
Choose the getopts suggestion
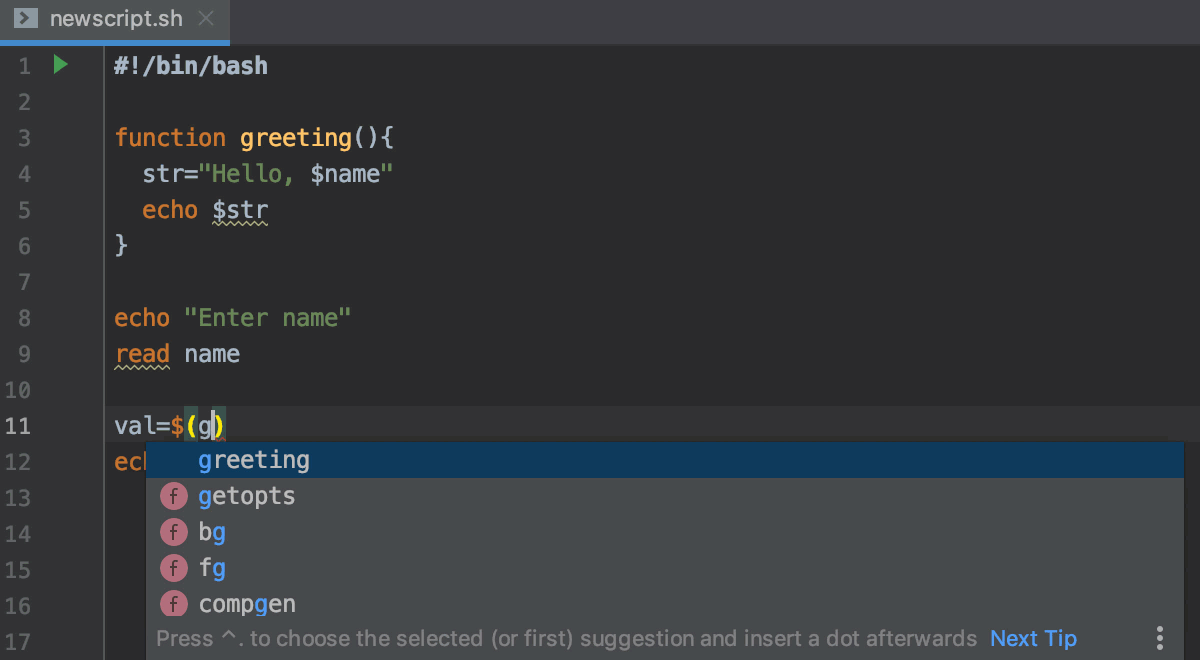246,496
